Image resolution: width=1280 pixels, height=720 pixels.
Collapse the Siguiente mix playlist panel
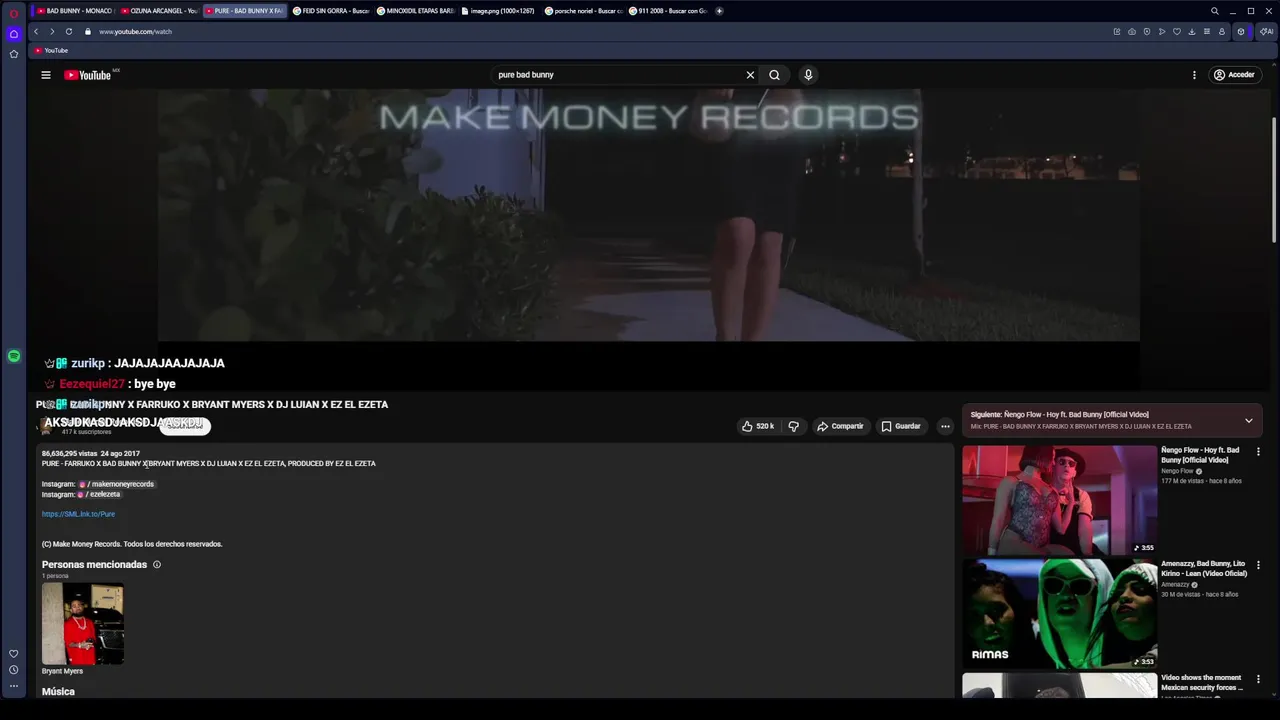pyautogui.click(x=1248, y=420)
